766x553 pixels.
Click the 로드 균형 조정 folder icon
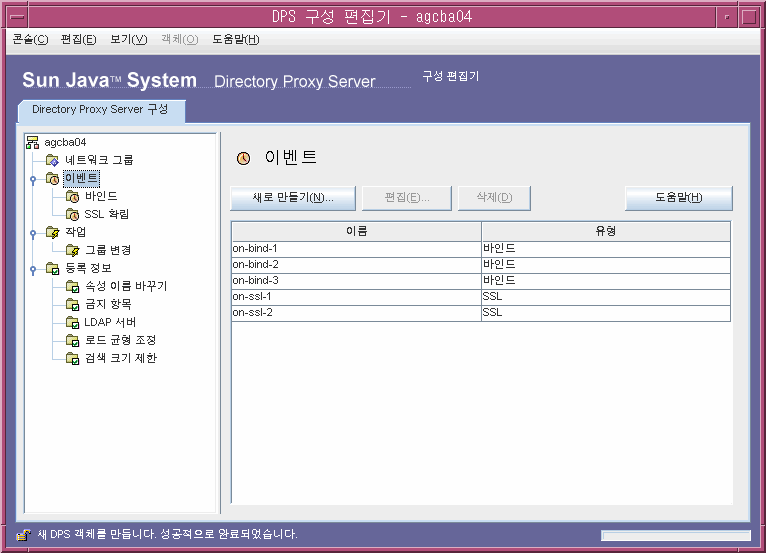72,340
